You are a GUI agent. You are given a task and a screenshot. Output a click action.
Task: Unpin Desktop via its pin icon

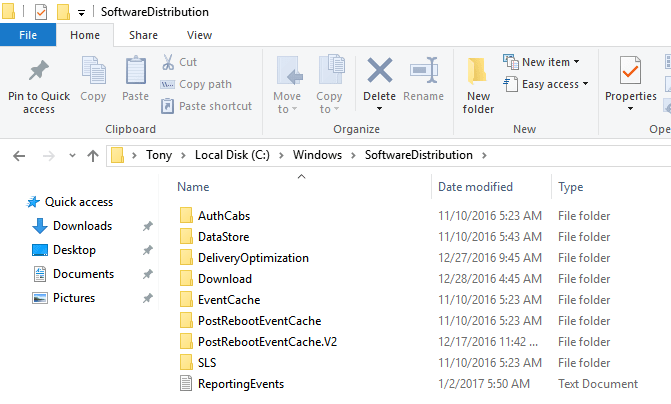tap(148, 250)
